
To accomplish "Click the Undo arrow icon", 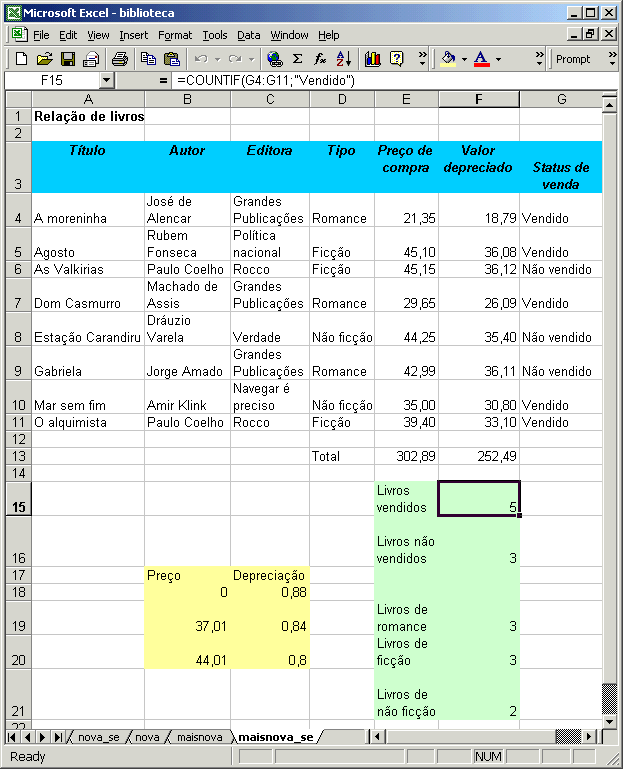I will pos(200,59).
